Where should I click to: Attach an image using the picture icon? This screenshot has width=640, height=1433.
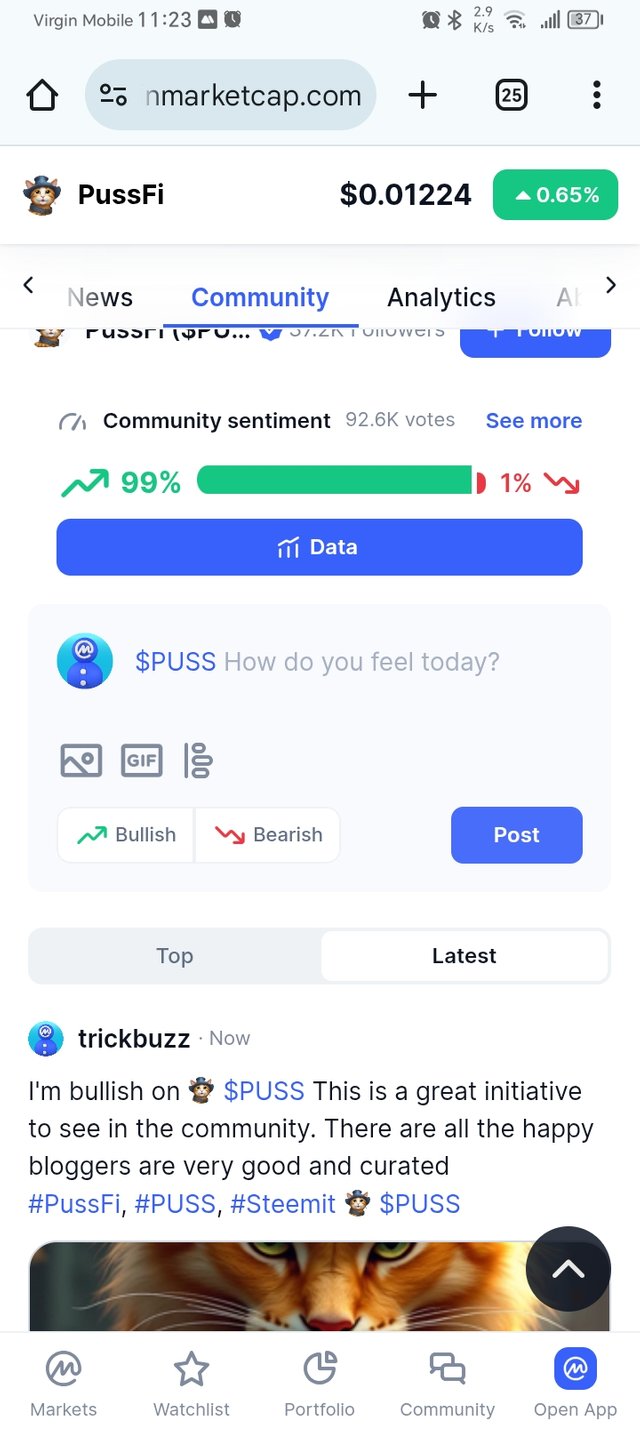(81, 761)
